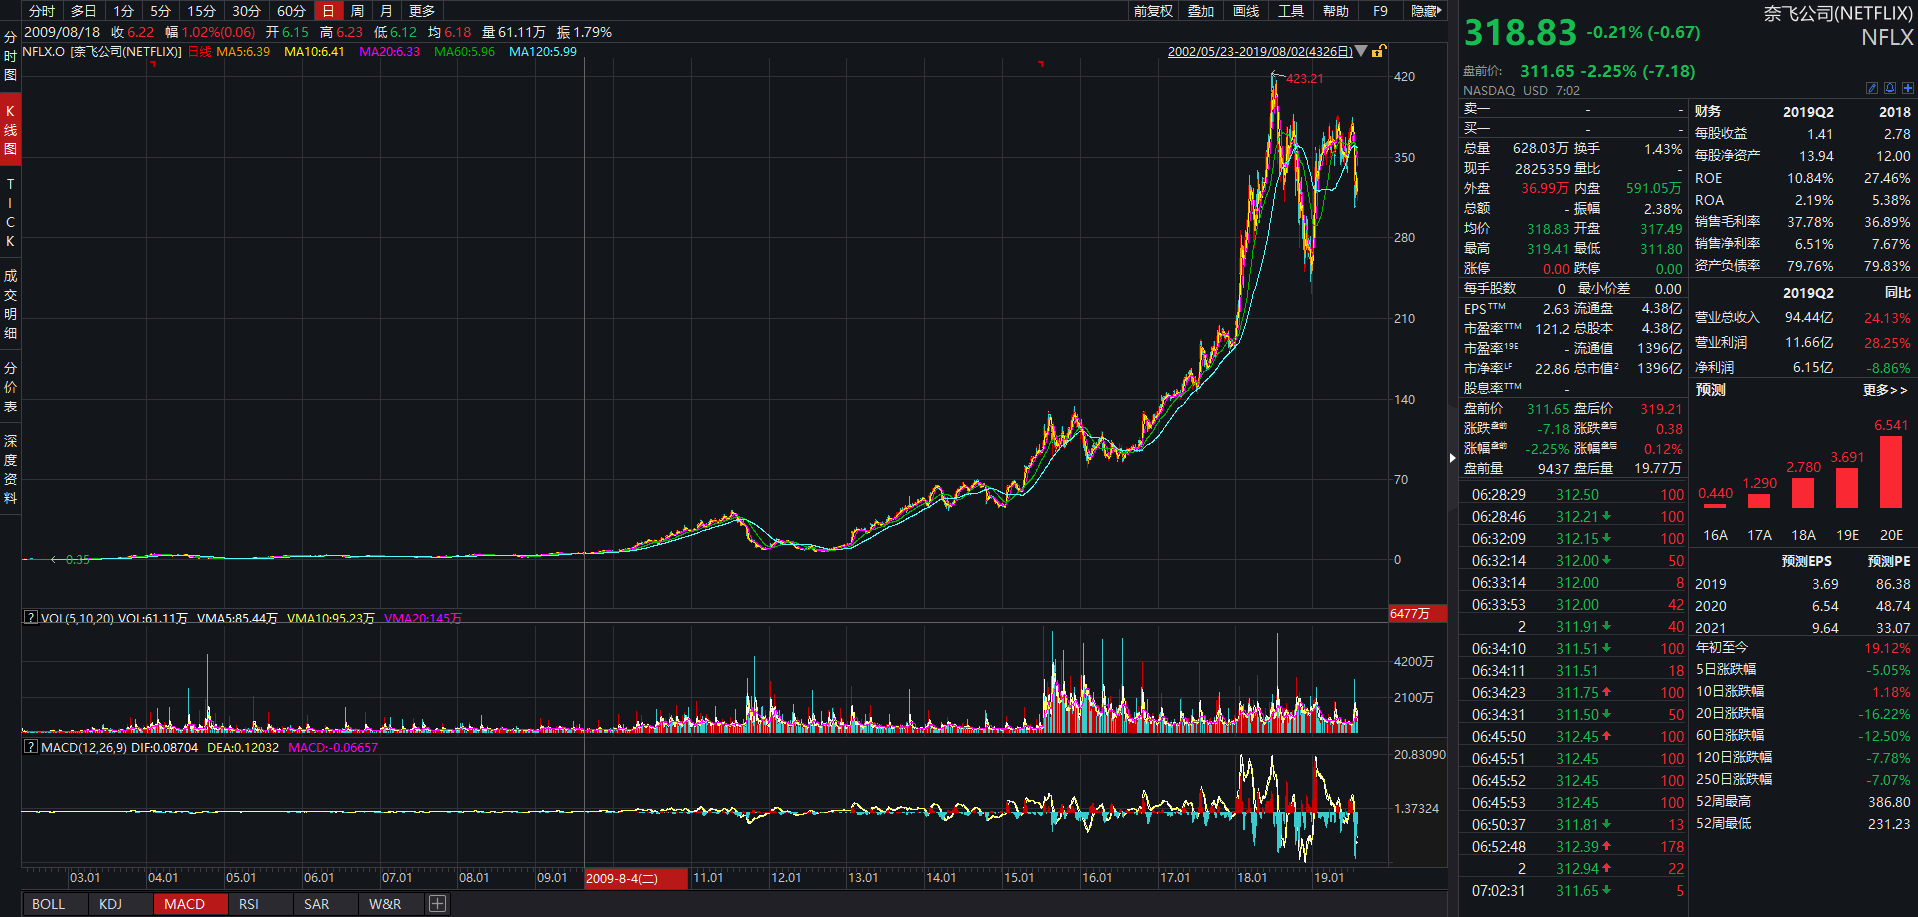Click the 营业总收入 94.44亿 row
The height and width of the screenshot is (917, 1918).
pyautogui.click(x=1803, y=318)
